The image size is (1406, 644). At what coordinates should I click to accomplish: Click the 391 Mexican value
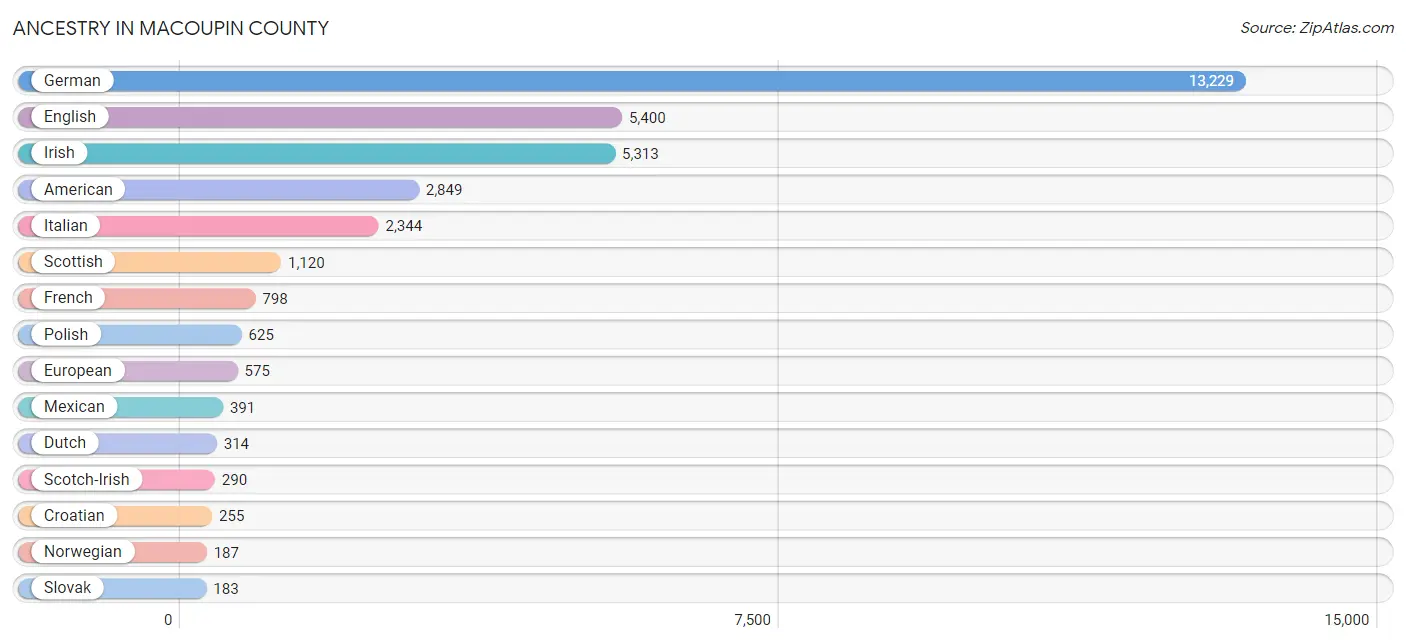pos(242,408)
